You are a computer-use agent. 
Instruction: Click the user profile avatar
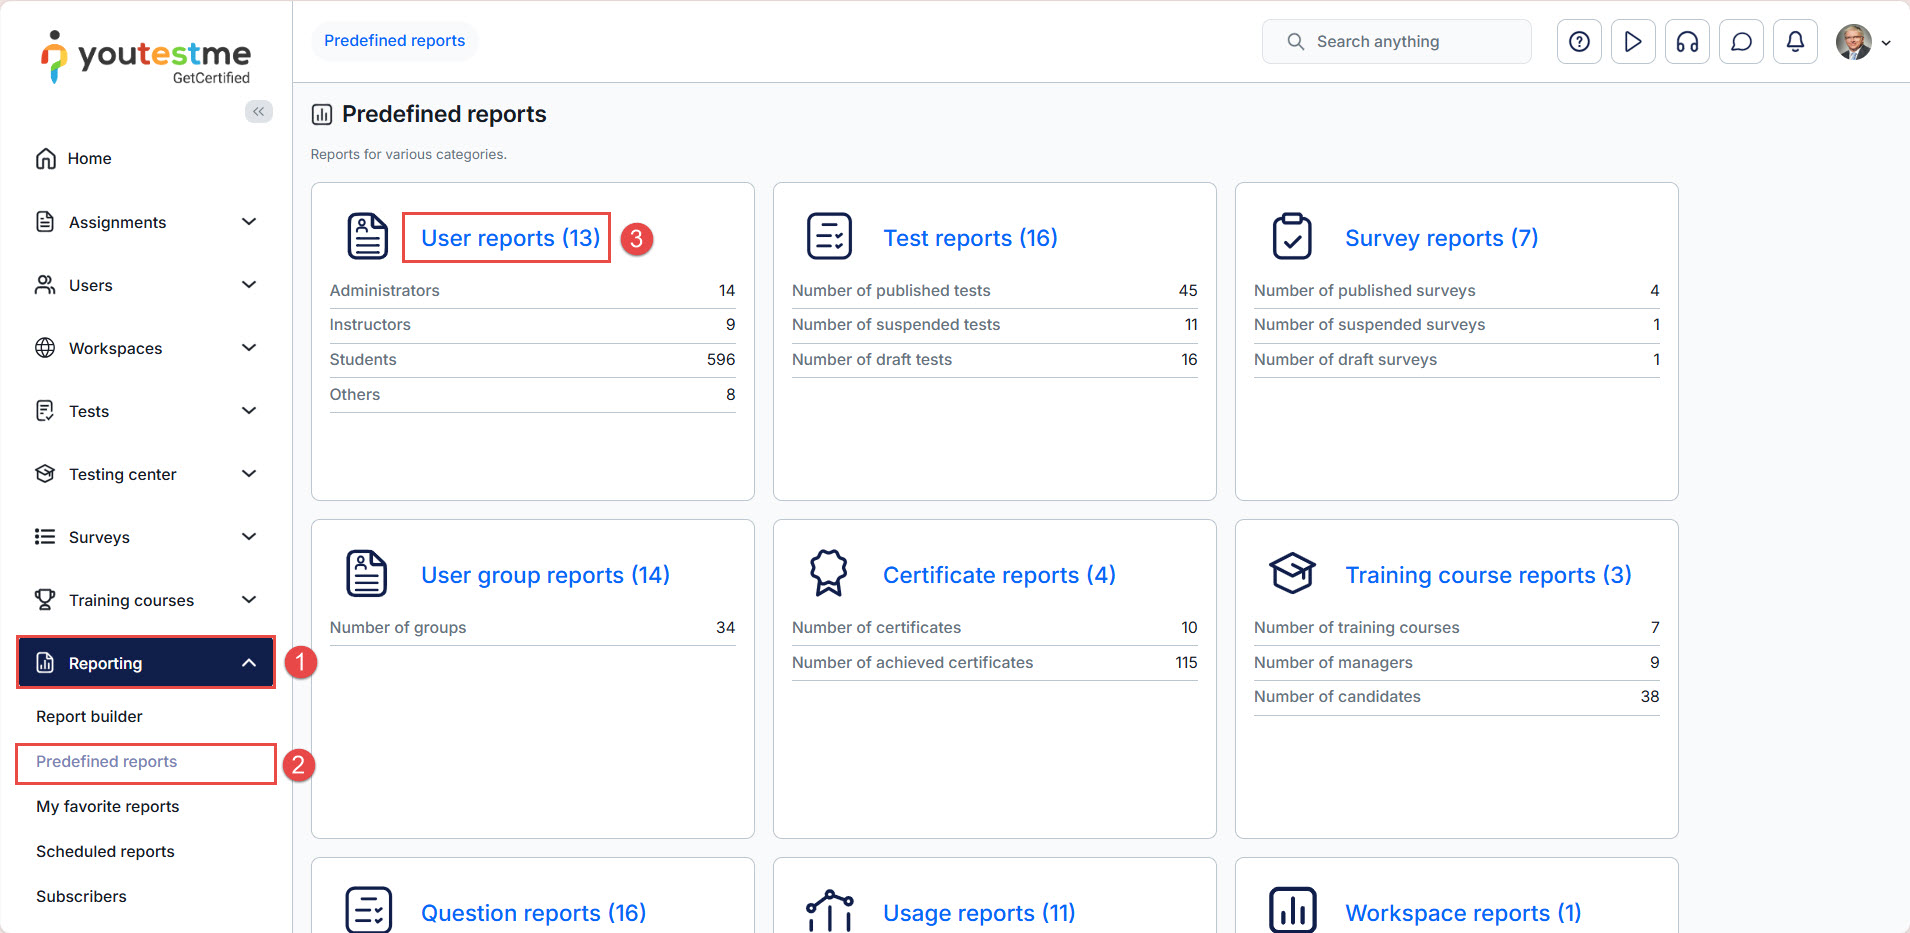pyautogui.click(x=1854, y=42)
